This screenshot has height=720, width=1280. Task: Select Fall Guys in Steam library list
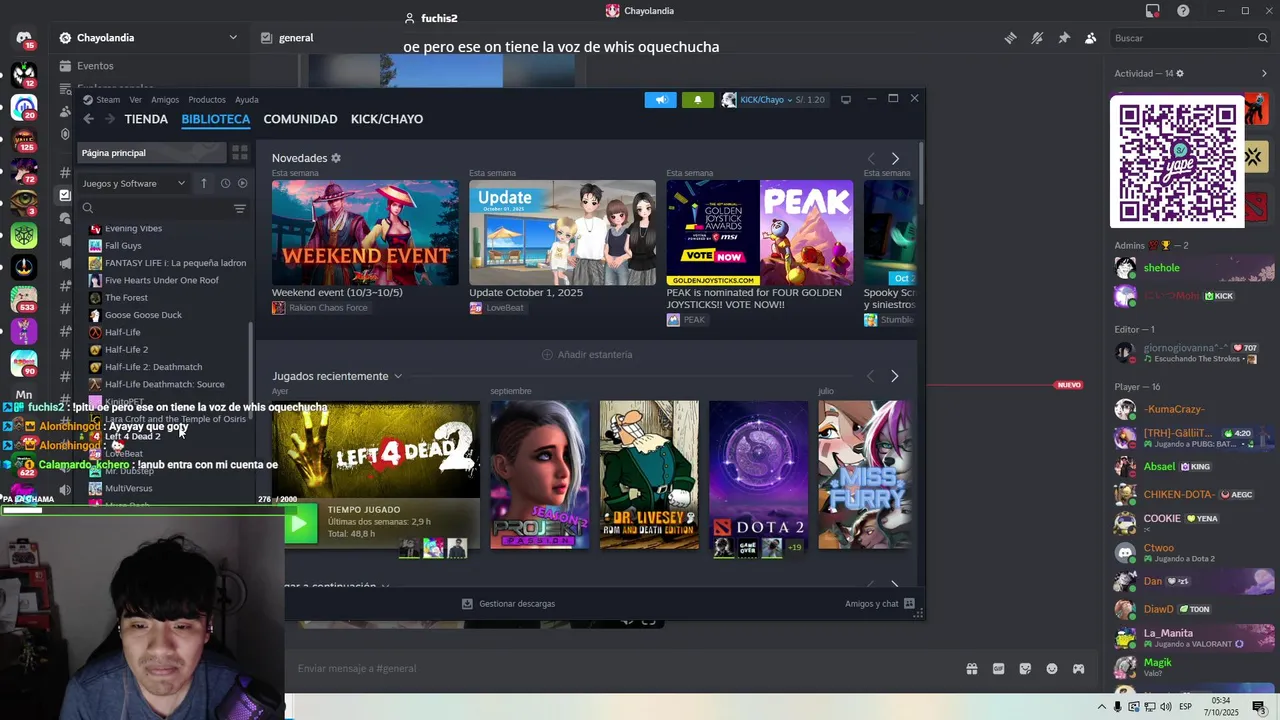[x=123, y=246]
